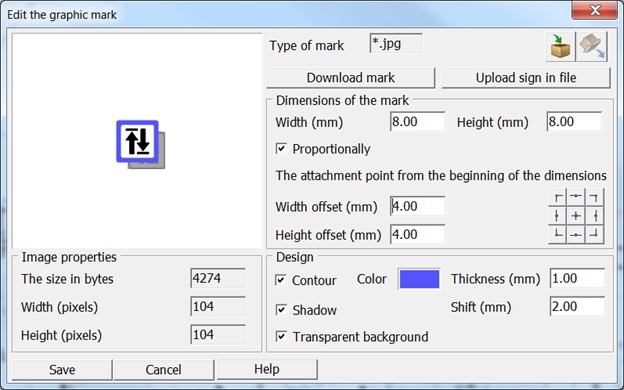Image resolution: width=624 pixels, height=390 pixels.
Task: Click Upload sign in file button
Action: point(526,78)
